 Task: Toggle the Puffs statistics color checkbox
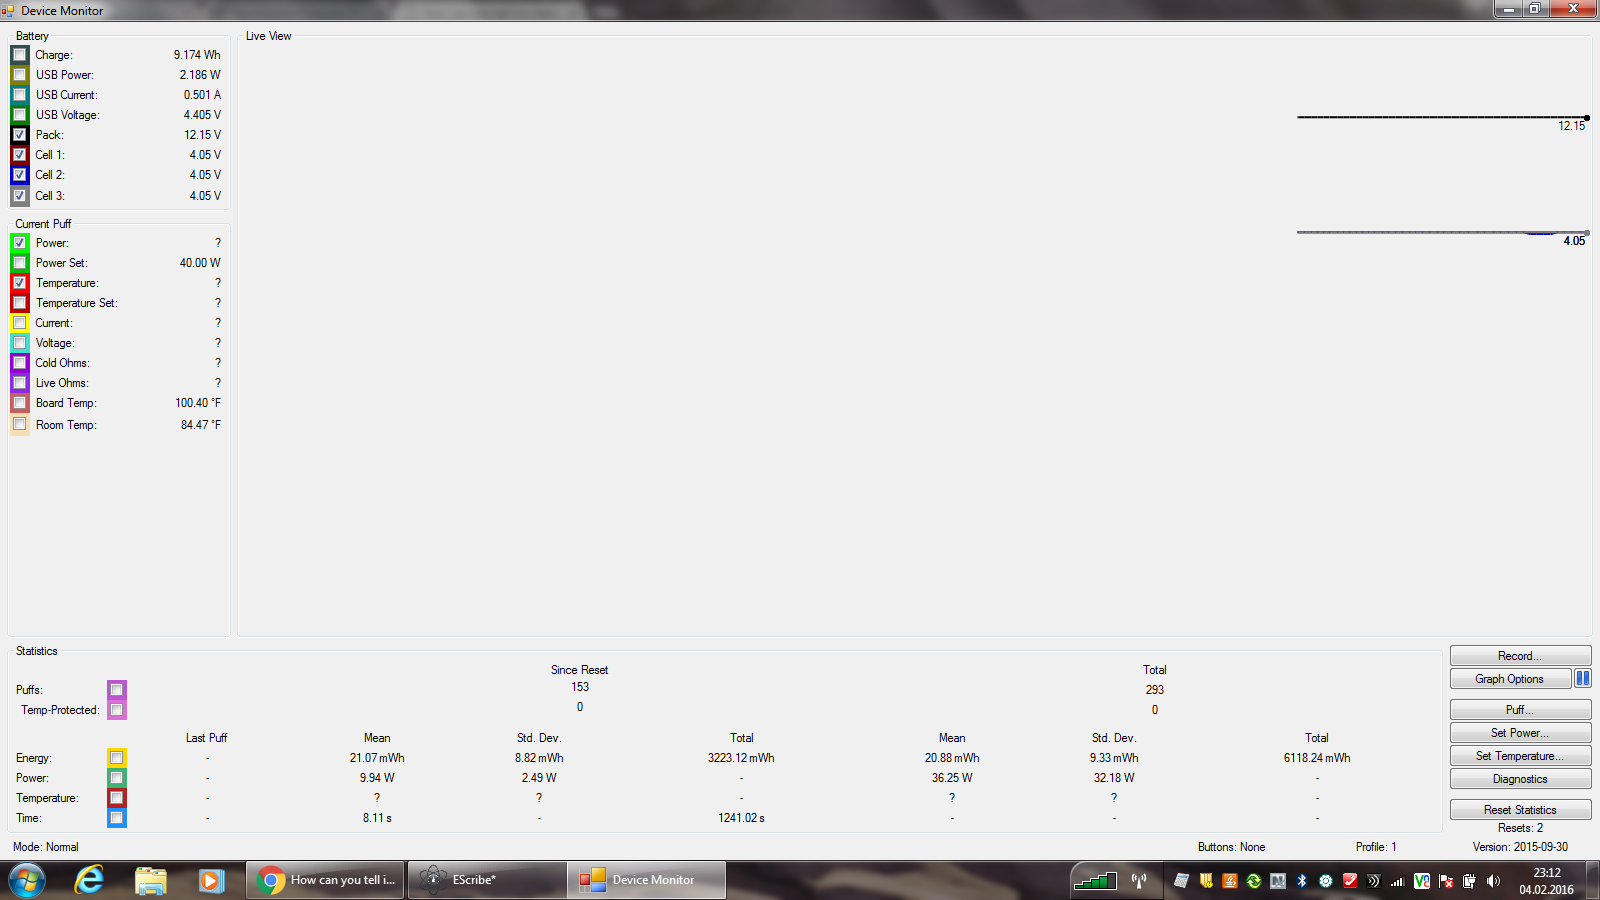pyautogui.click(x=117, y=690)
